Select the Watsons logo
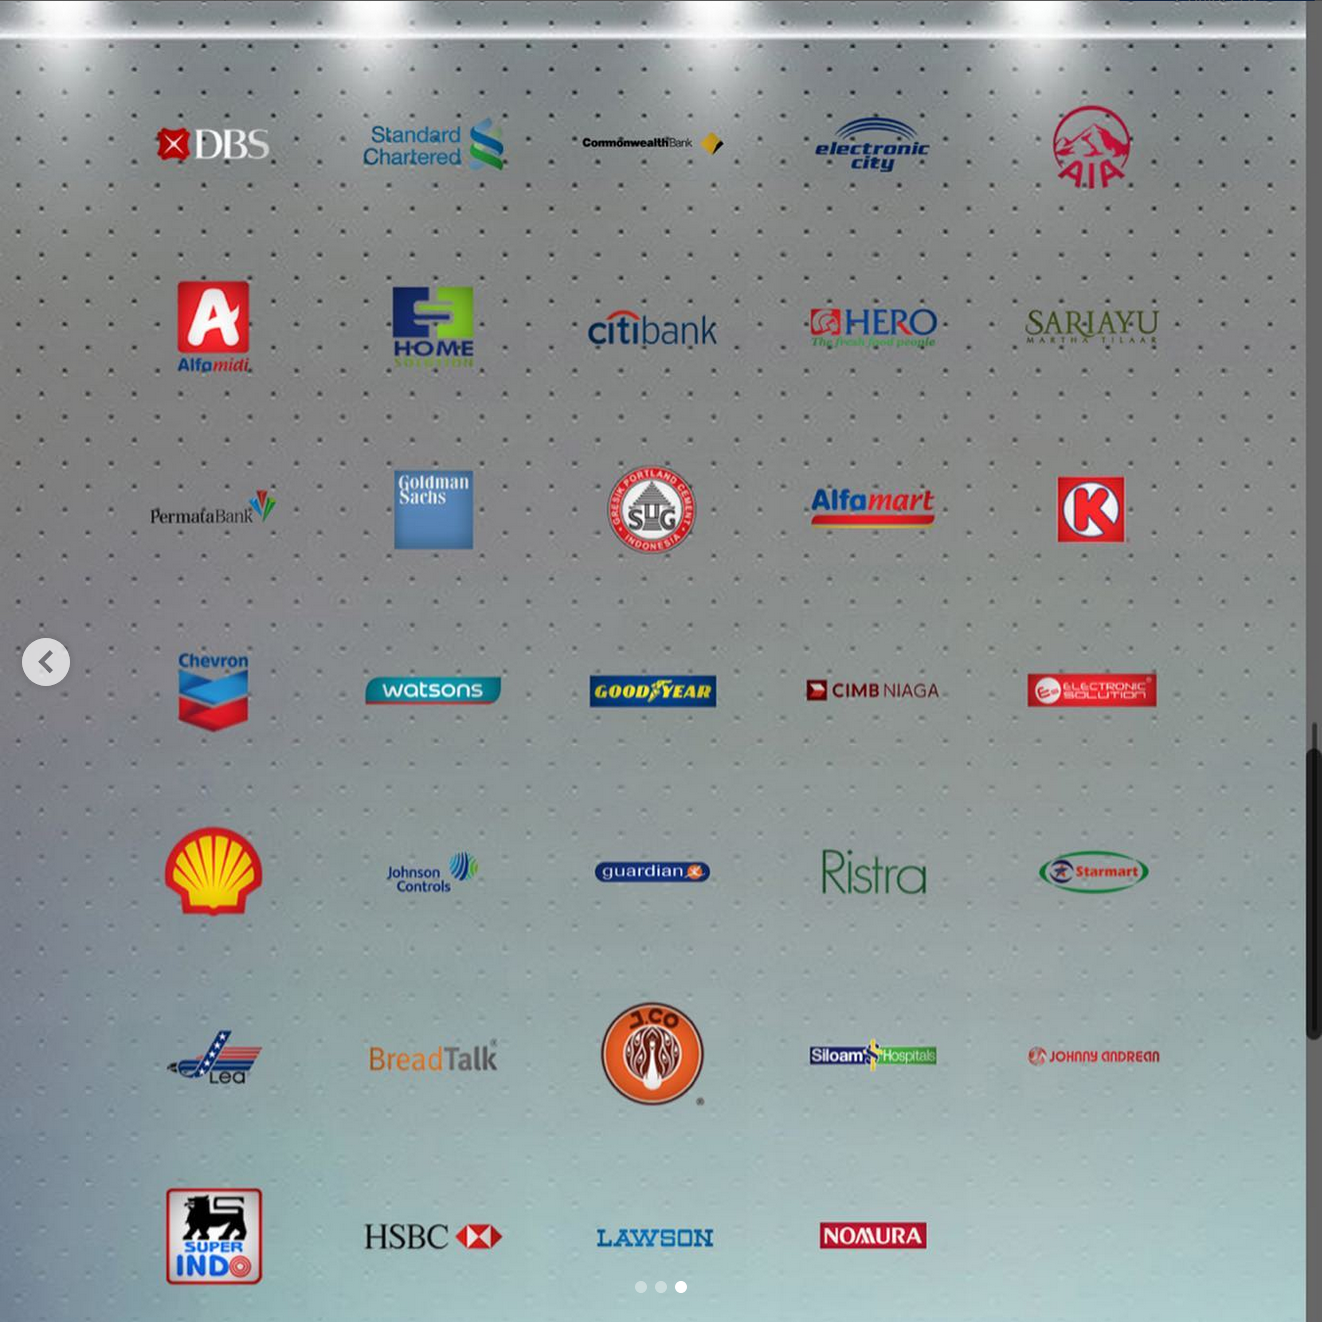Viewport: 1322px width, 1322px height. [x=433, y=690]
